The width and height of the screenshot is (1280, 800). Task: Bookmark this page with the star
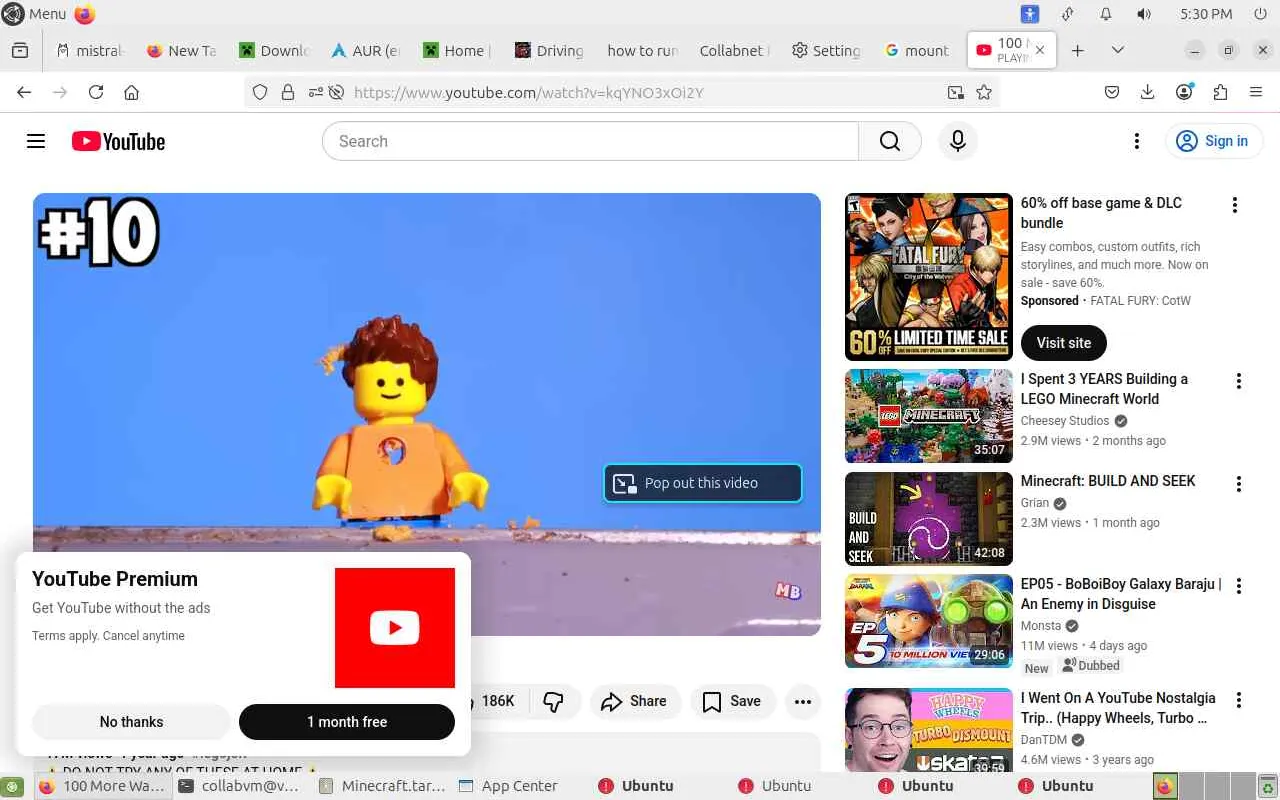point(984,92)
